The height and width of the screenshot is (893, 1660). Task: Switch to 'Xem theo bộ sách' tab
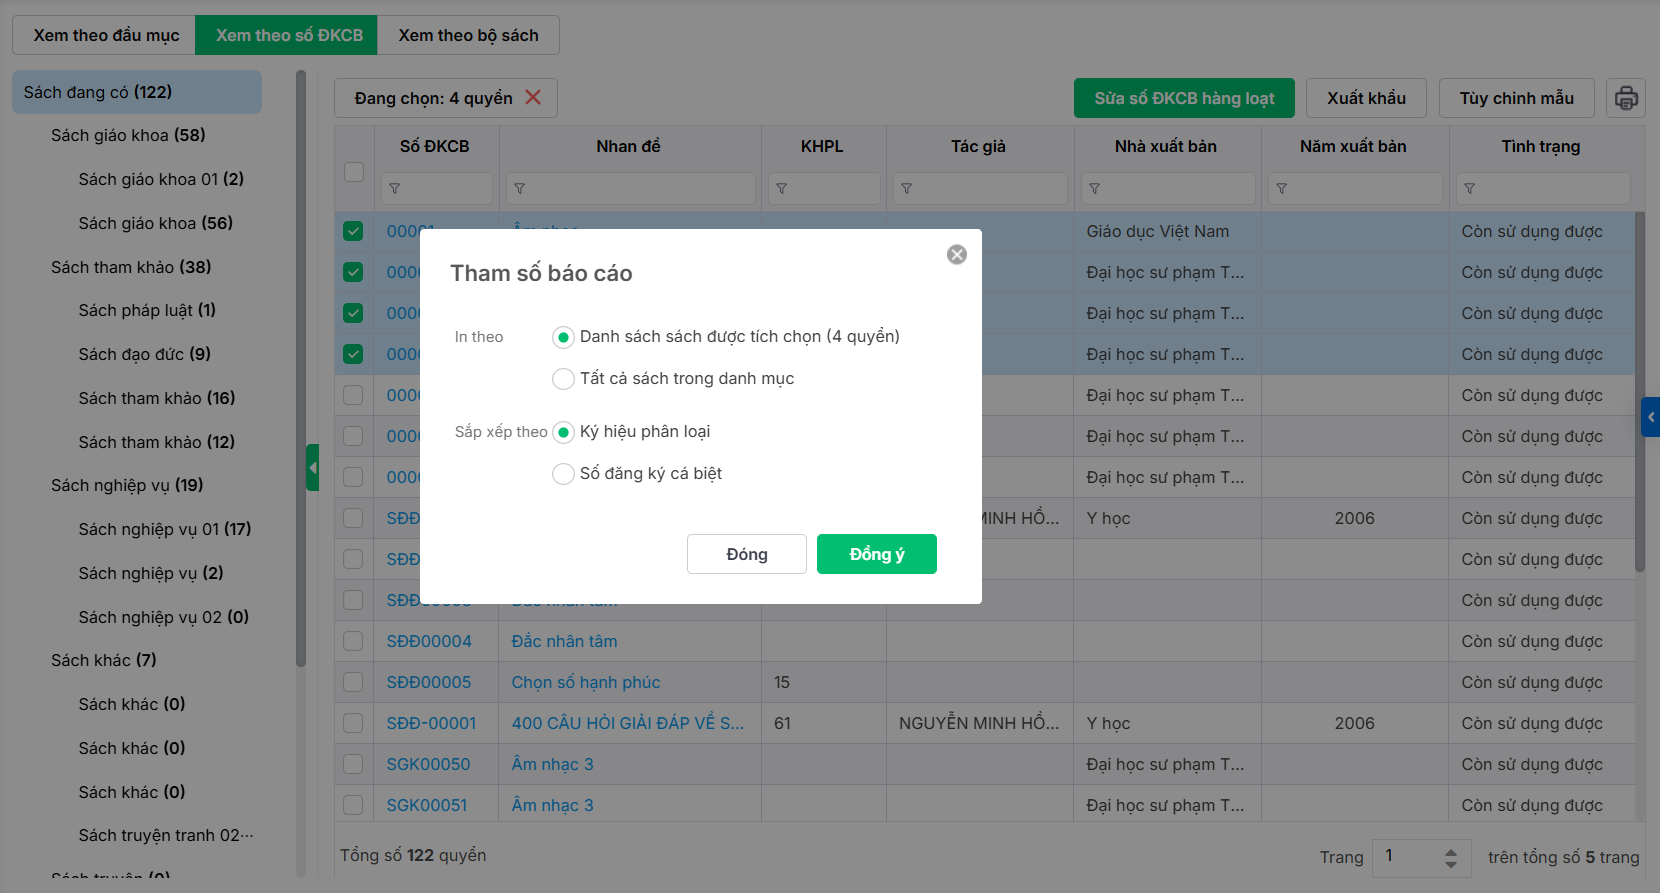468,35
